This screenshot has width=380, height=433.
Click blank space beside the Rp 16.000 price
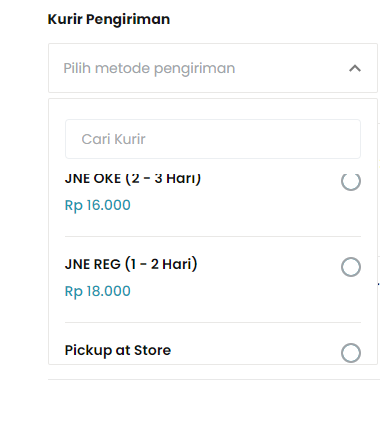tap(233, 205)
